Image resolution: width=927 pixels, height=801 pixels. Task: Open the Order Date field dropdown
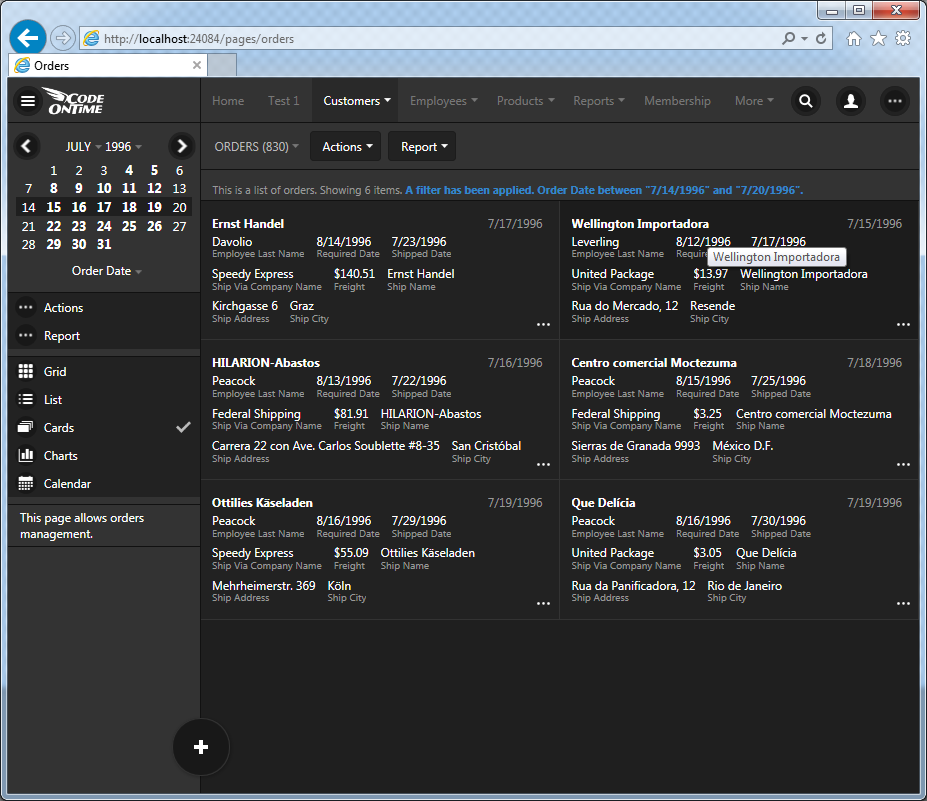pyautogui.click(x=106, y=271)
